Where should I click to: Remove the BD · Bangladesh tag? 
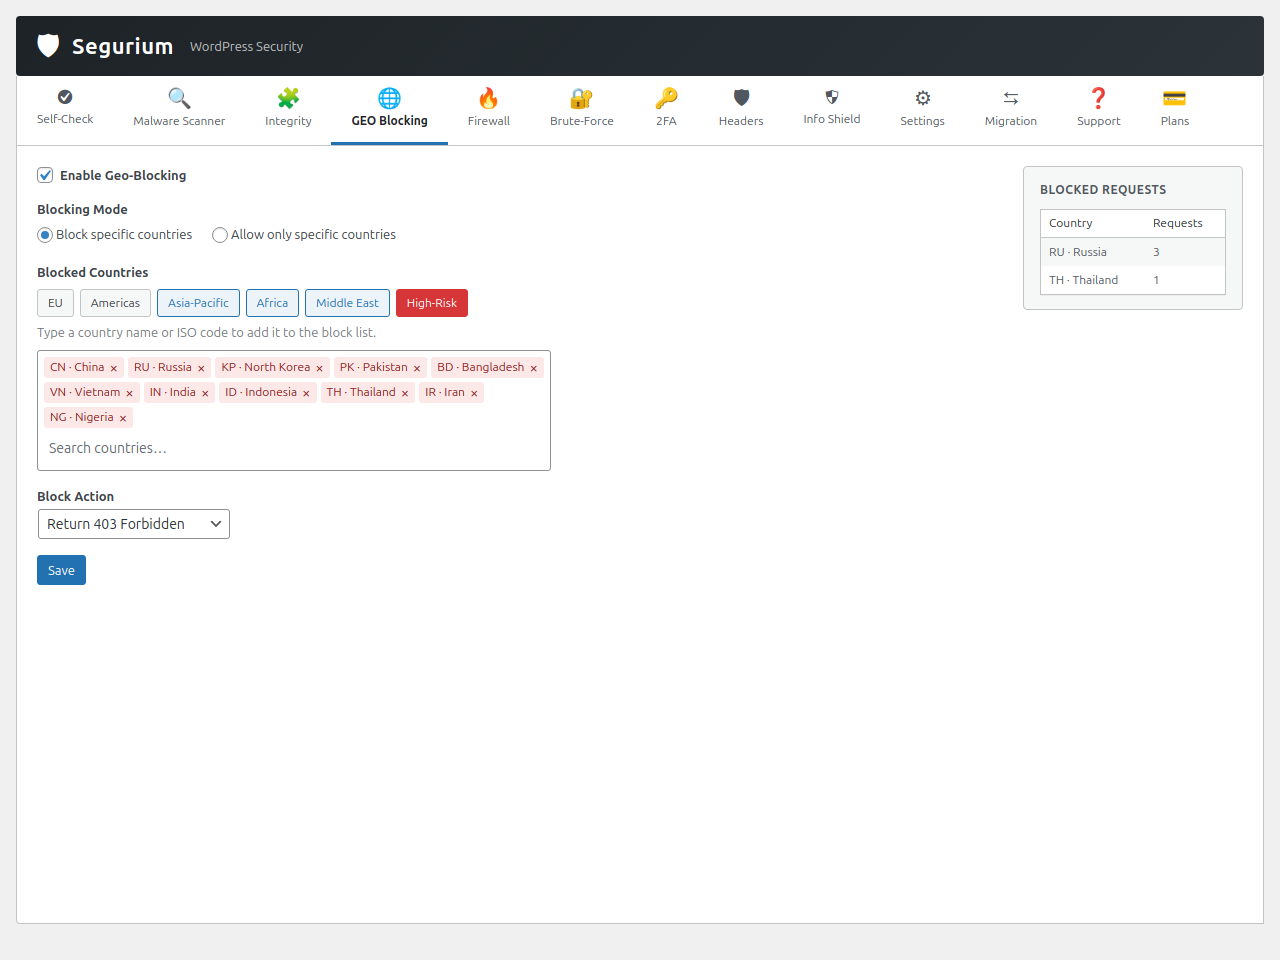coord(534,368)
